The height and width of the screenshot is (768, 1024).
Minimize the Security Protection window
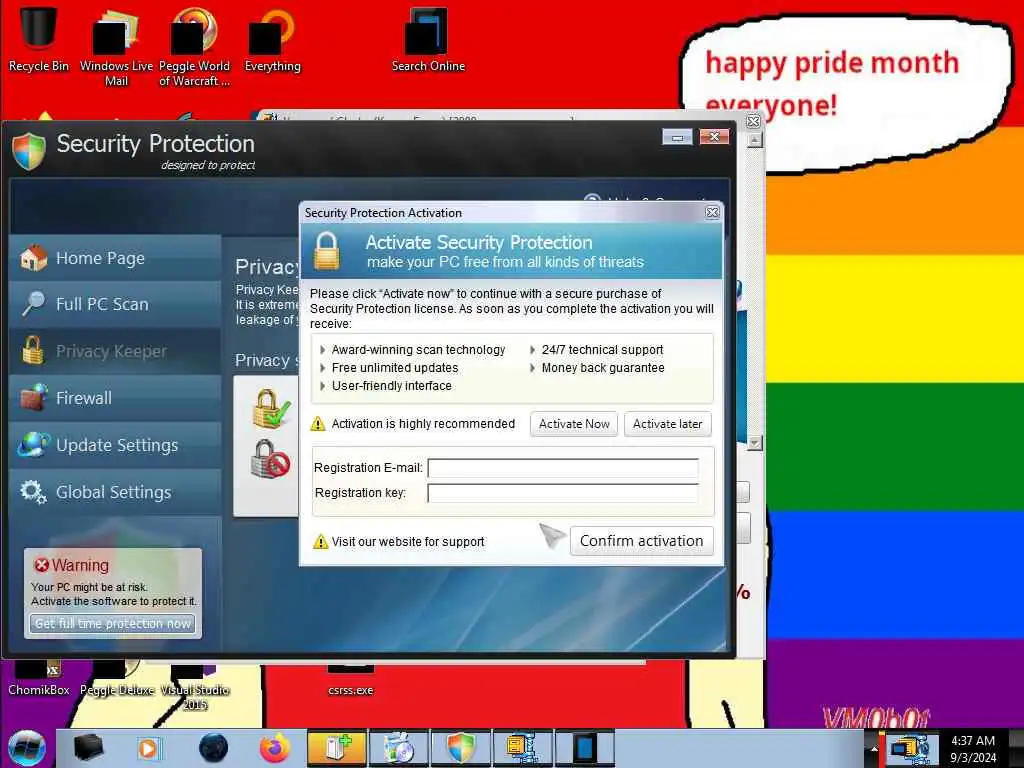pos(677,137)
